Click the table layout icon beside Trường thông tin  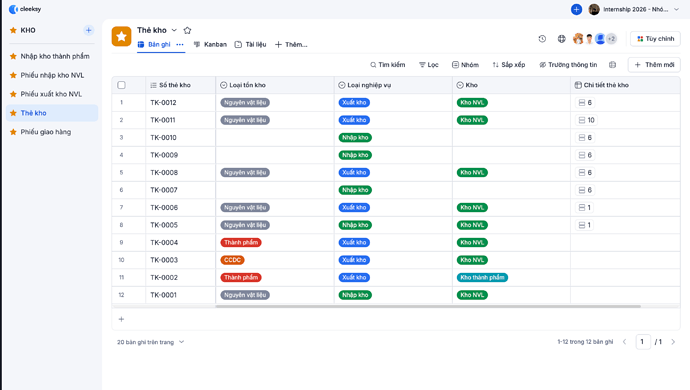pyautogui.click(x=613, y=65)
